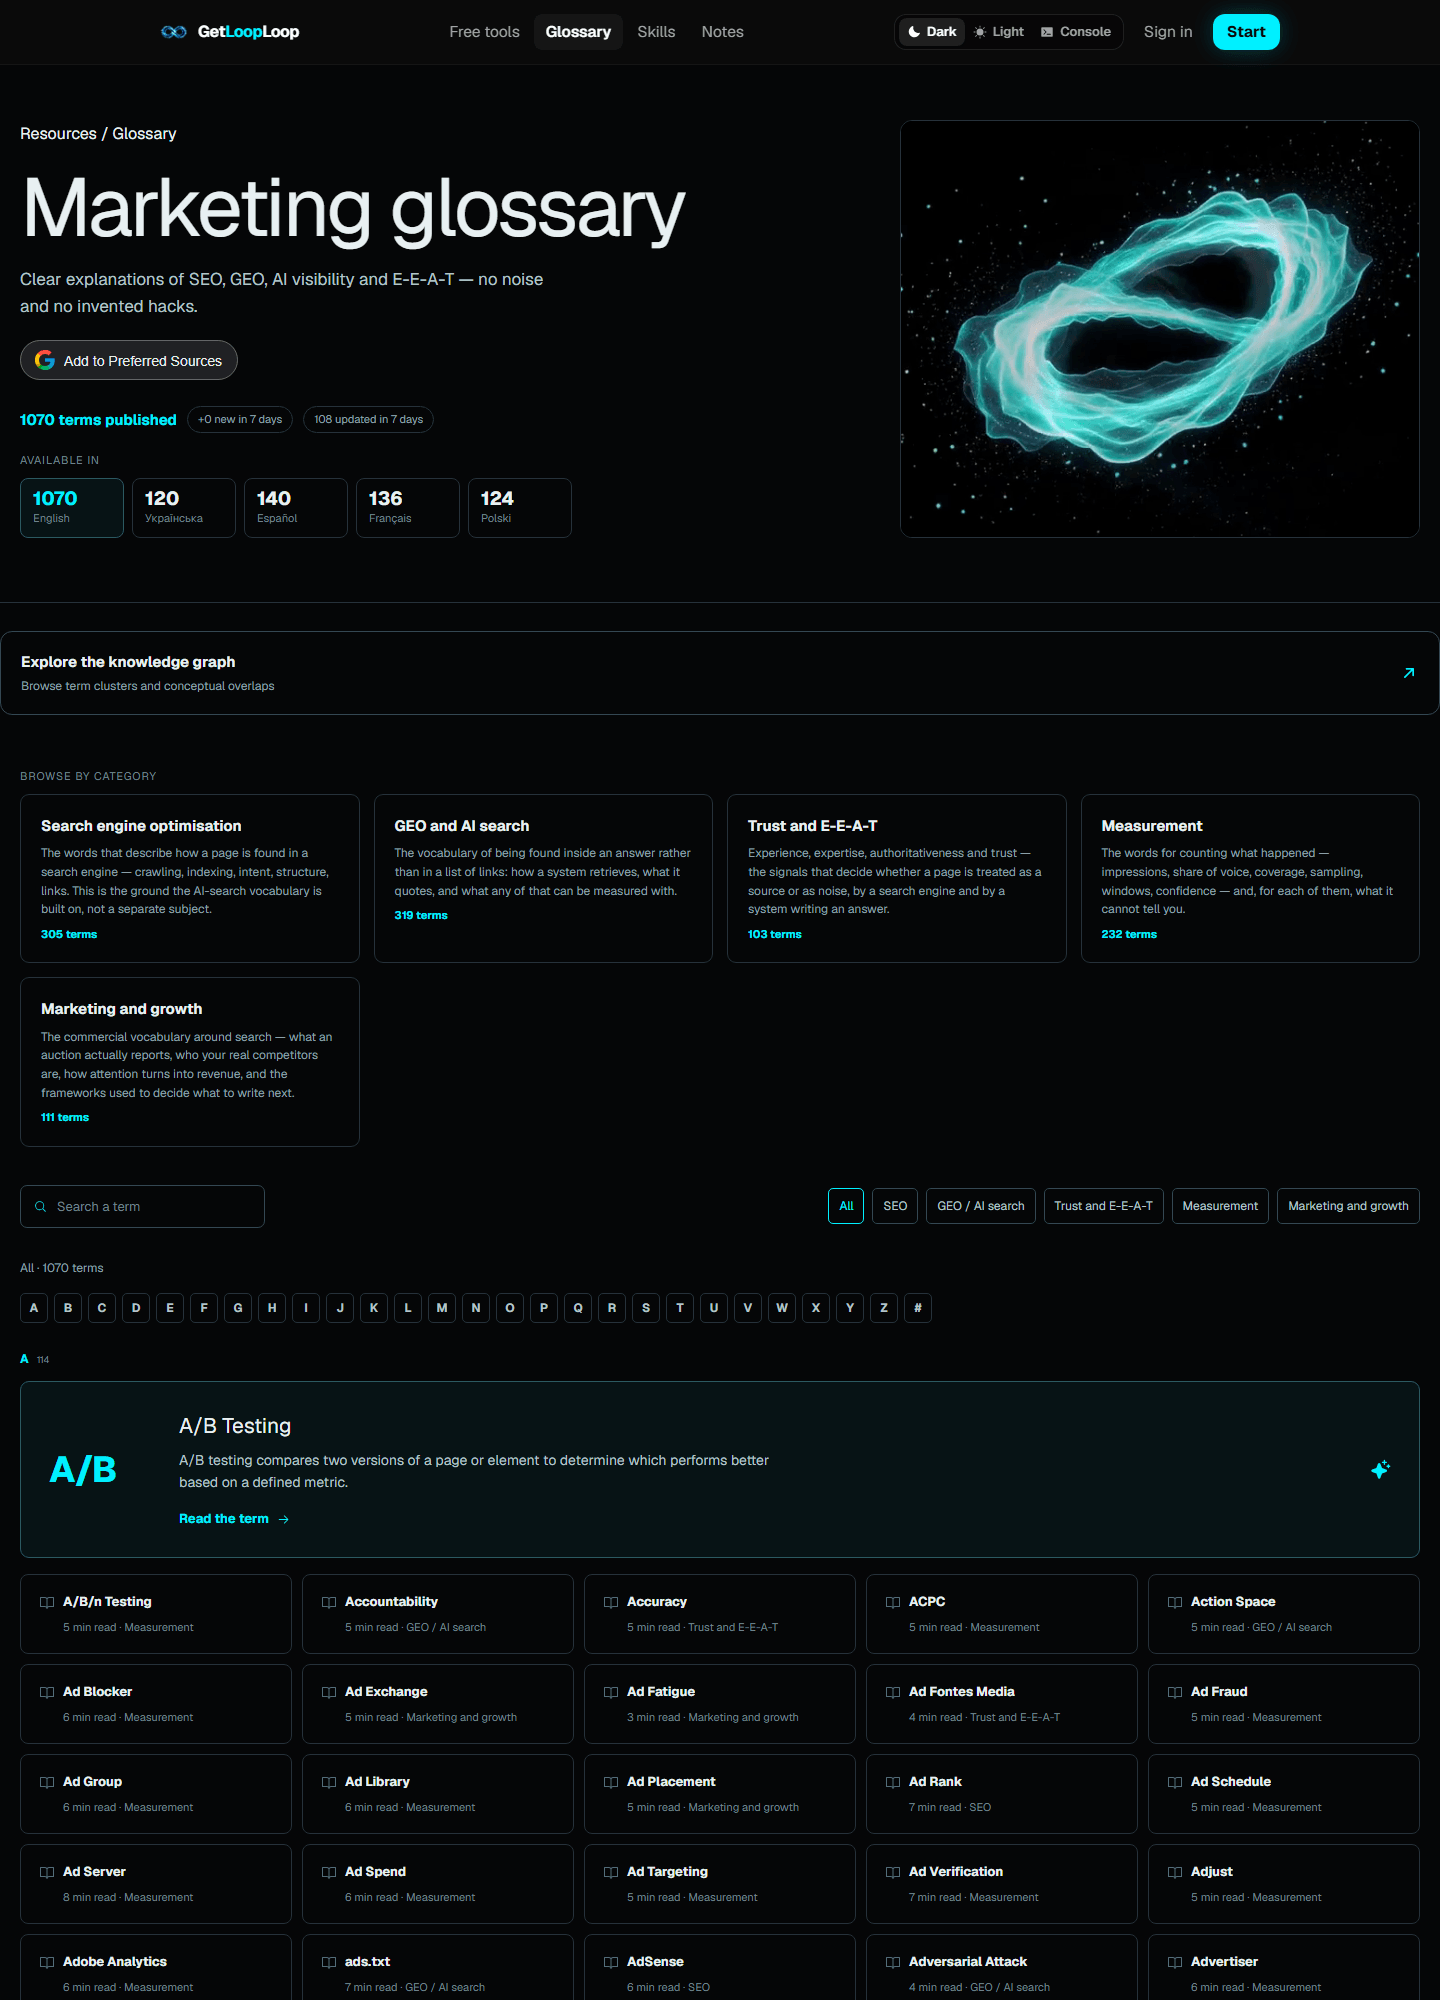Screen dimensions: 1440x2000
Task: Open the Search engine optimisation category card
Action: (190, 879)
